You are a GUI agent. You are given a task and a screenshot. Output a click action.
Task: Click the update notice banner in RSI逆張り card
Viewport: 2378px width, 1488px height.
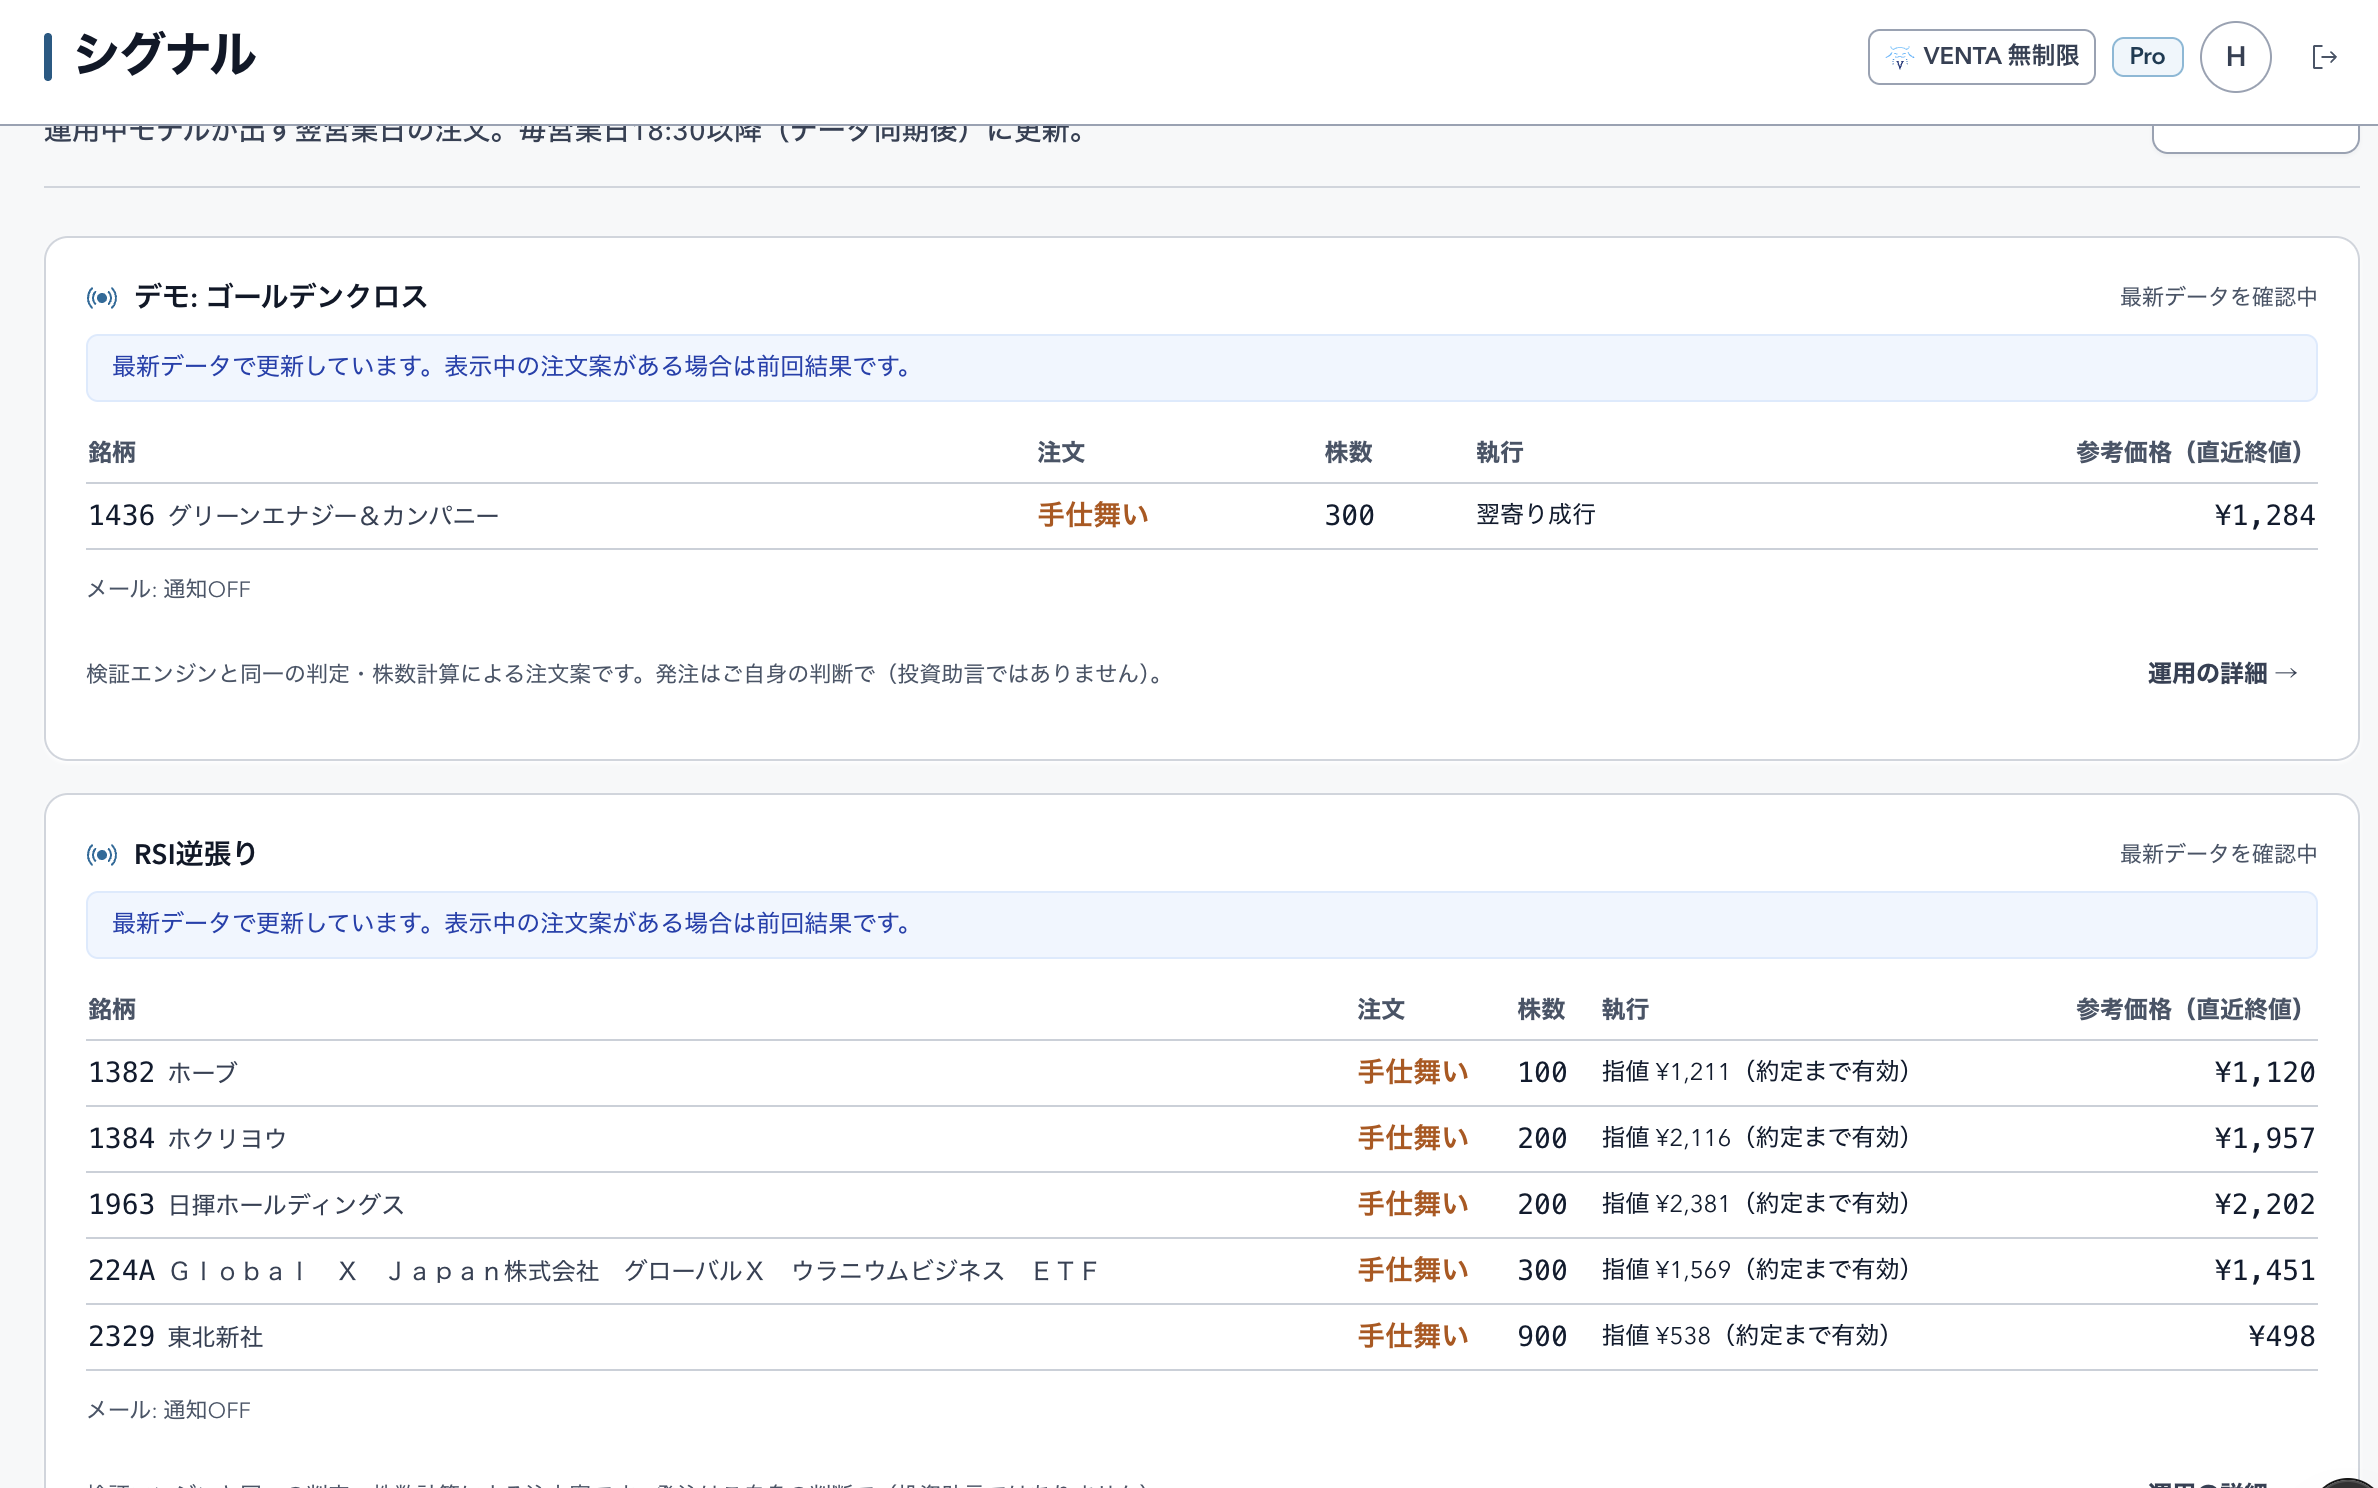pos(1201,925)
